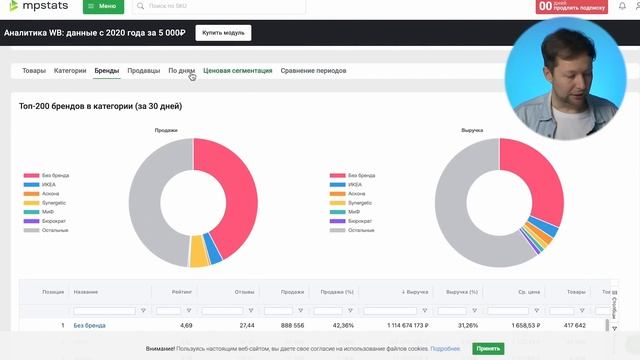The width and height of the screenshot is (640, 360).
Task: Select the Бренды tab
Action: pyautogui.click(x=107, y=71)
